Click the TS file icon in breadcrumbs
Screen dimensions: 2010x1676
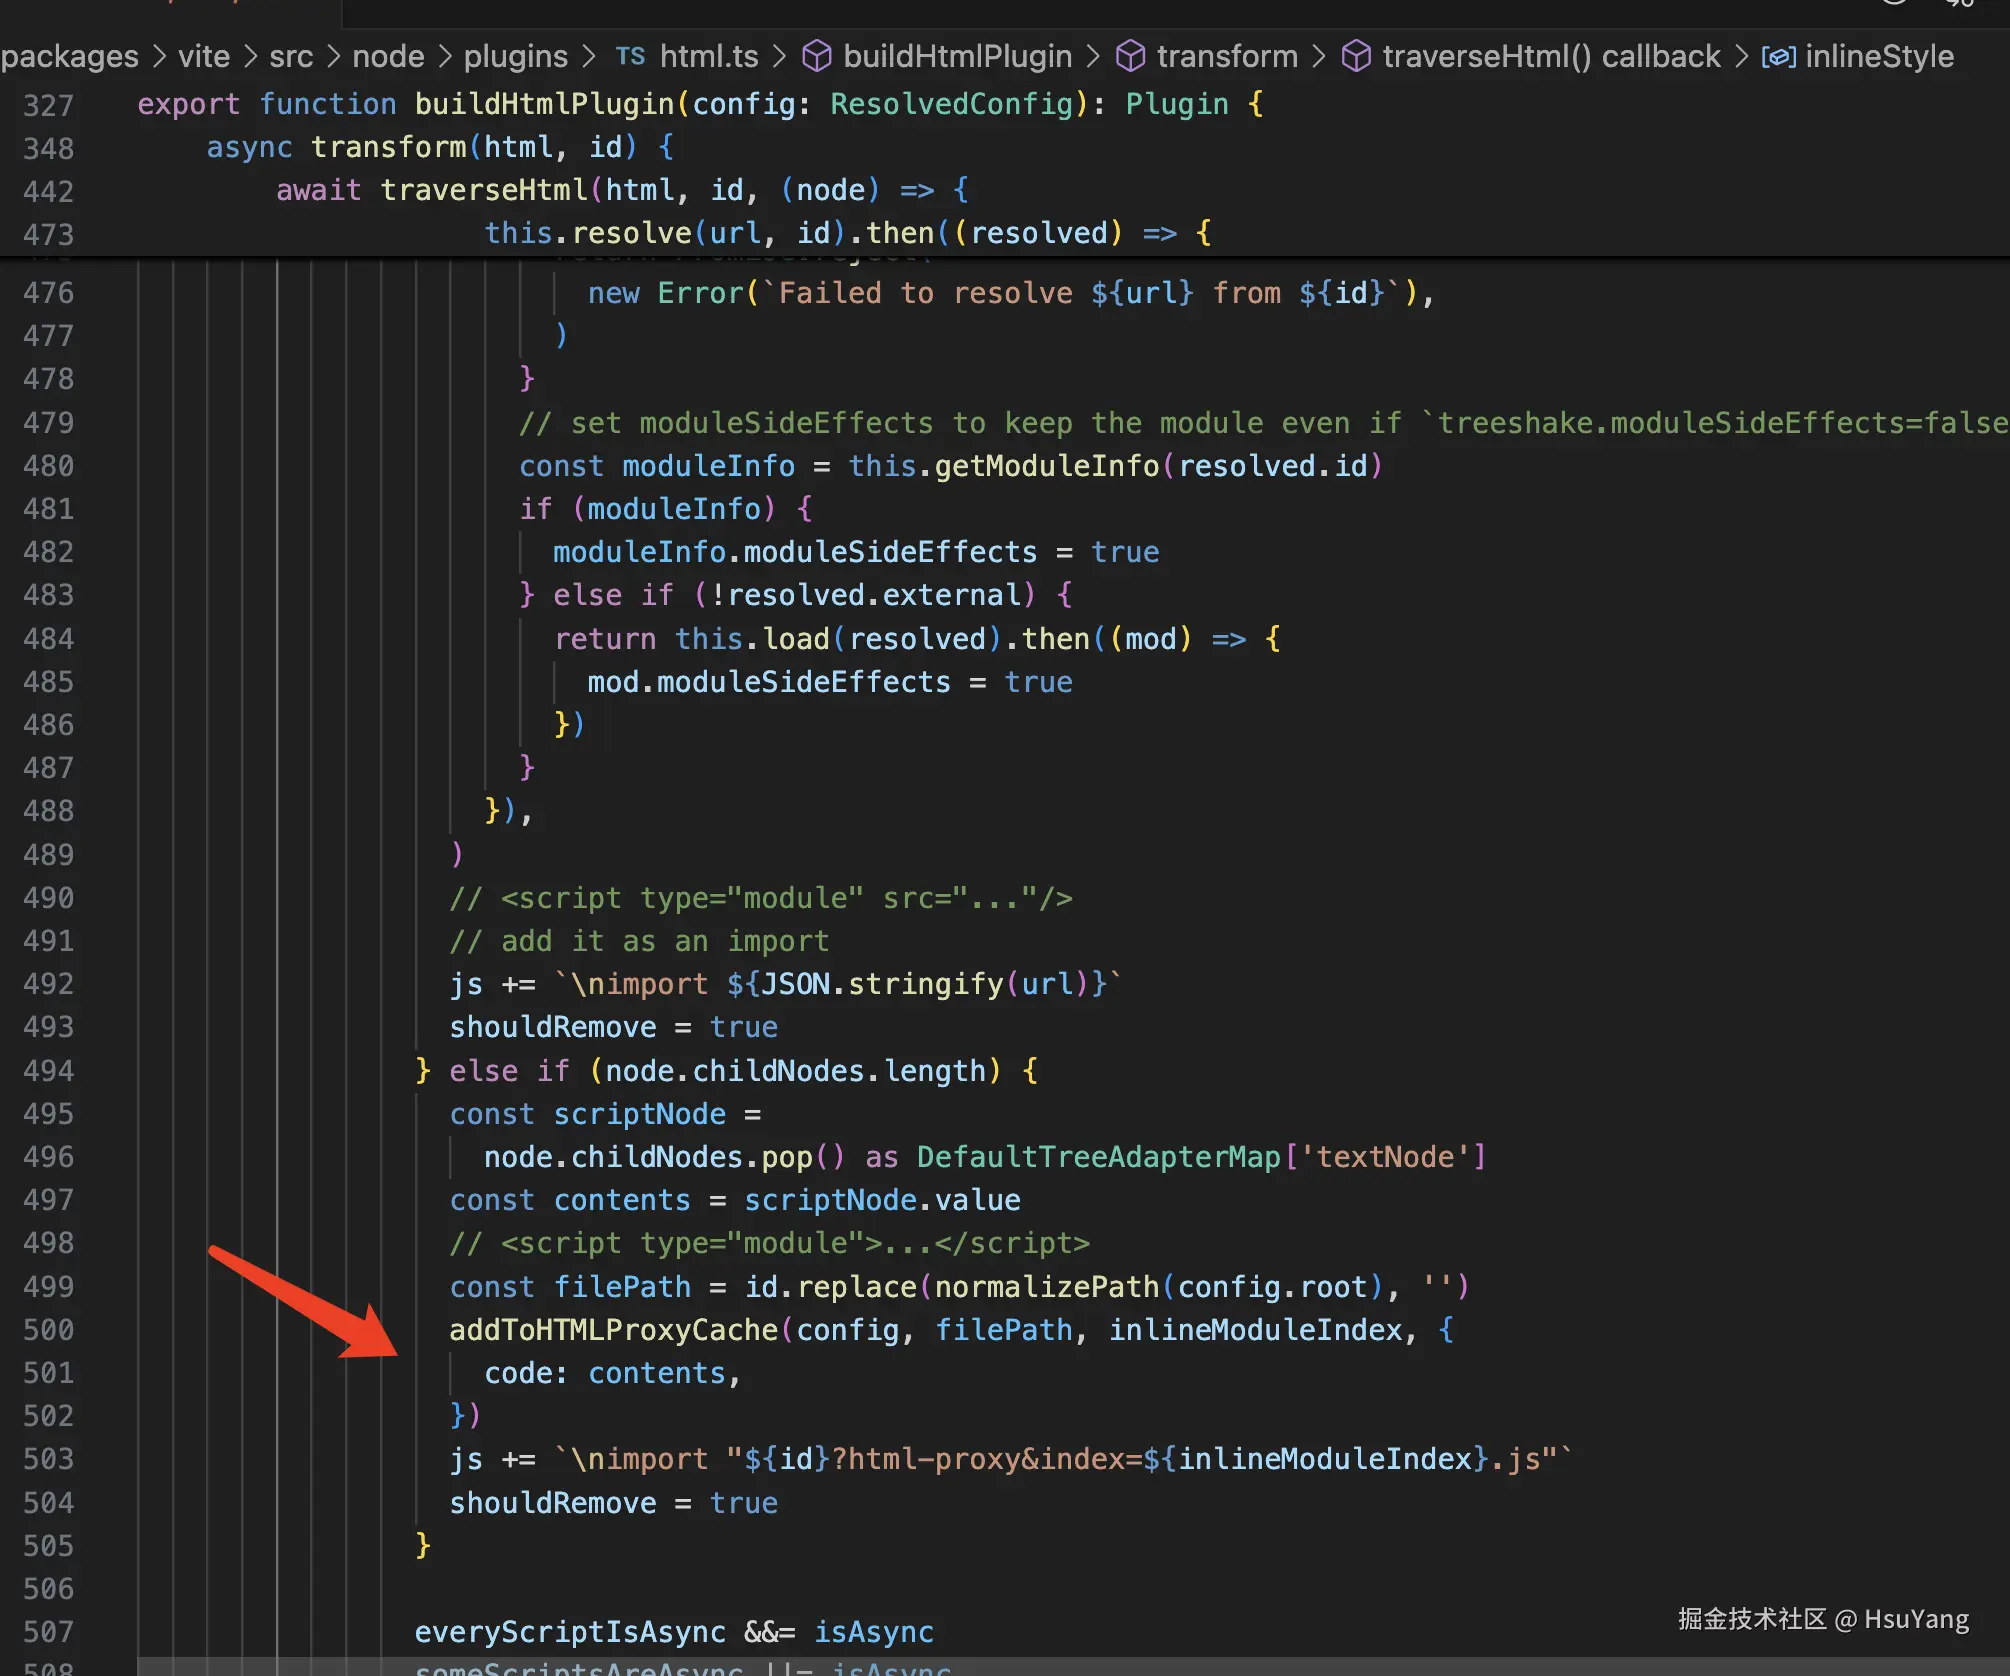630,57
